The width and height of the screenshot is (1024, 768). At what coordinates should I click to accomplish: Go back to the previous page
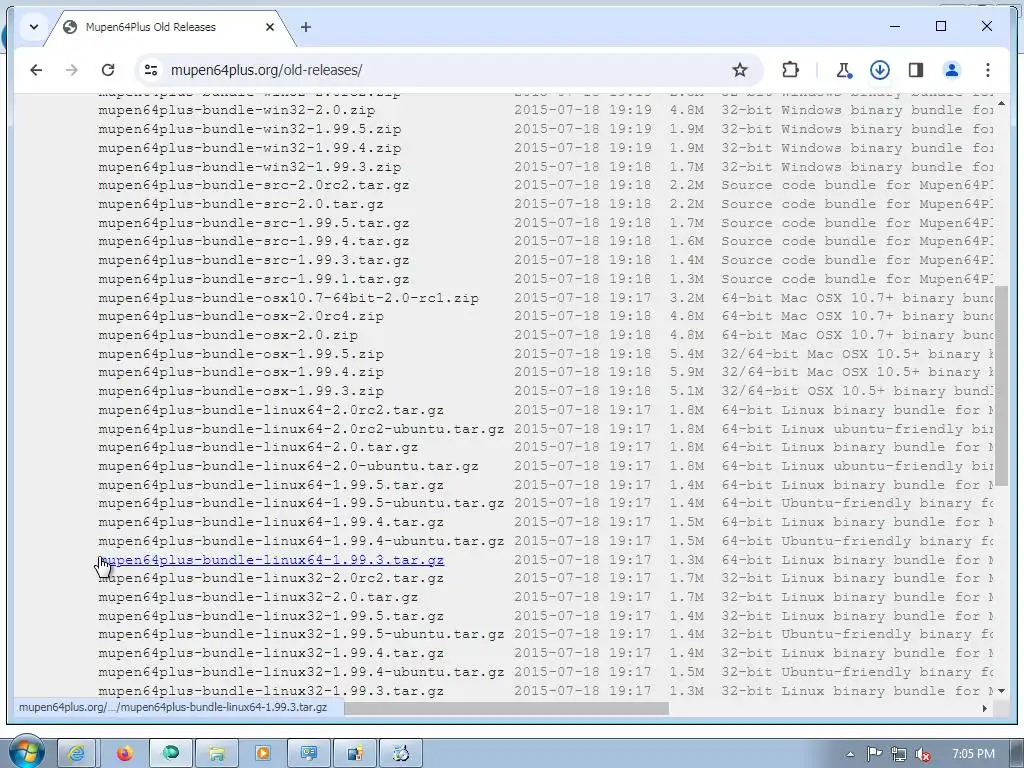pyautogui.click(x=36, y=70)
